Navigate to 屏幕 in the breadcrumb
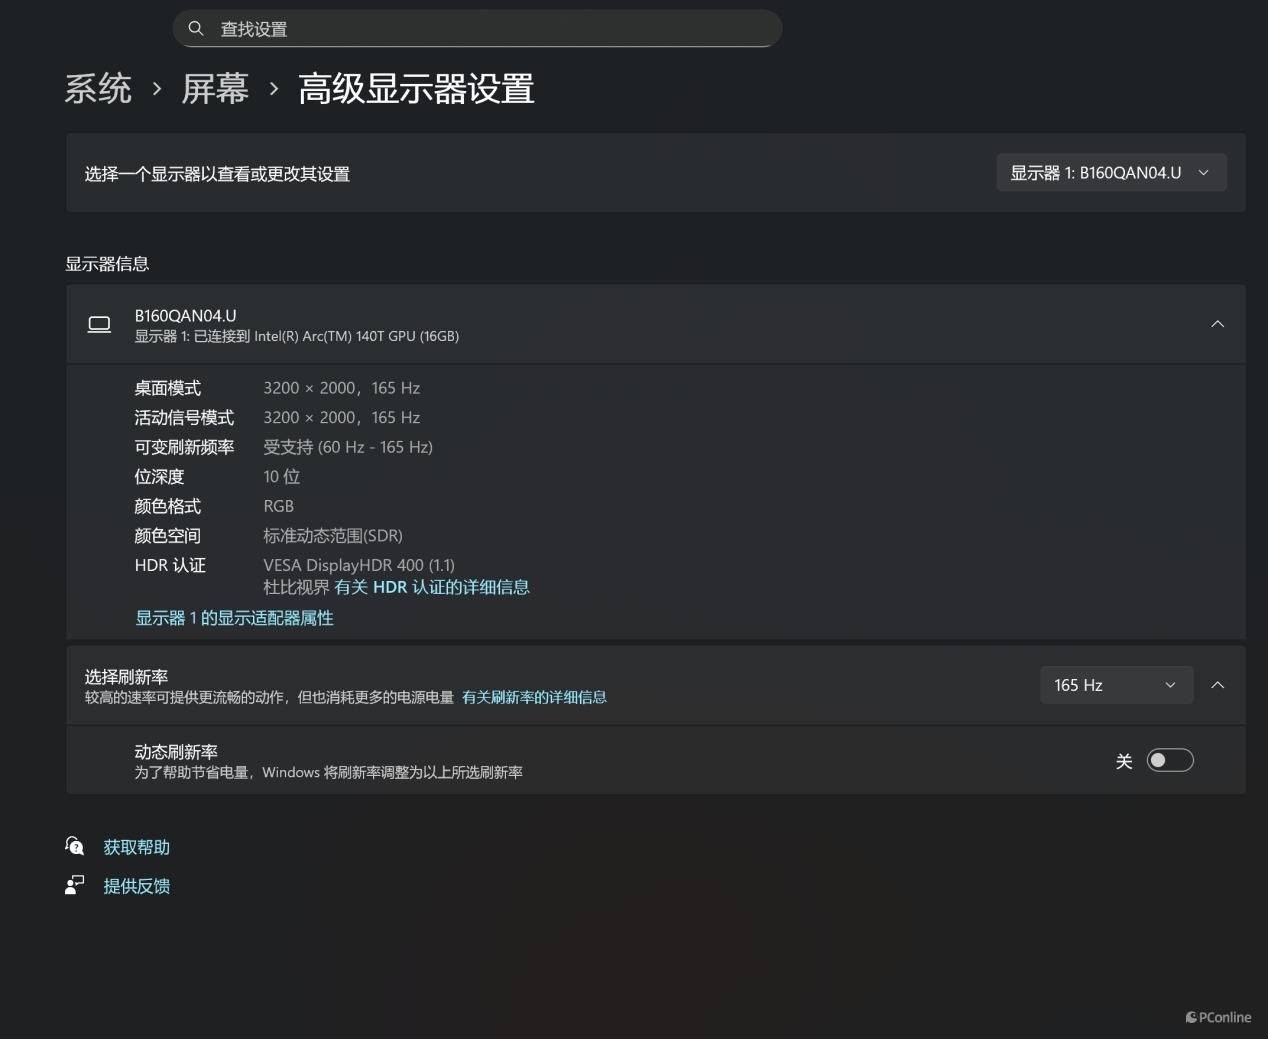This screenshot has height=1039, width=1268. [215, 89]
